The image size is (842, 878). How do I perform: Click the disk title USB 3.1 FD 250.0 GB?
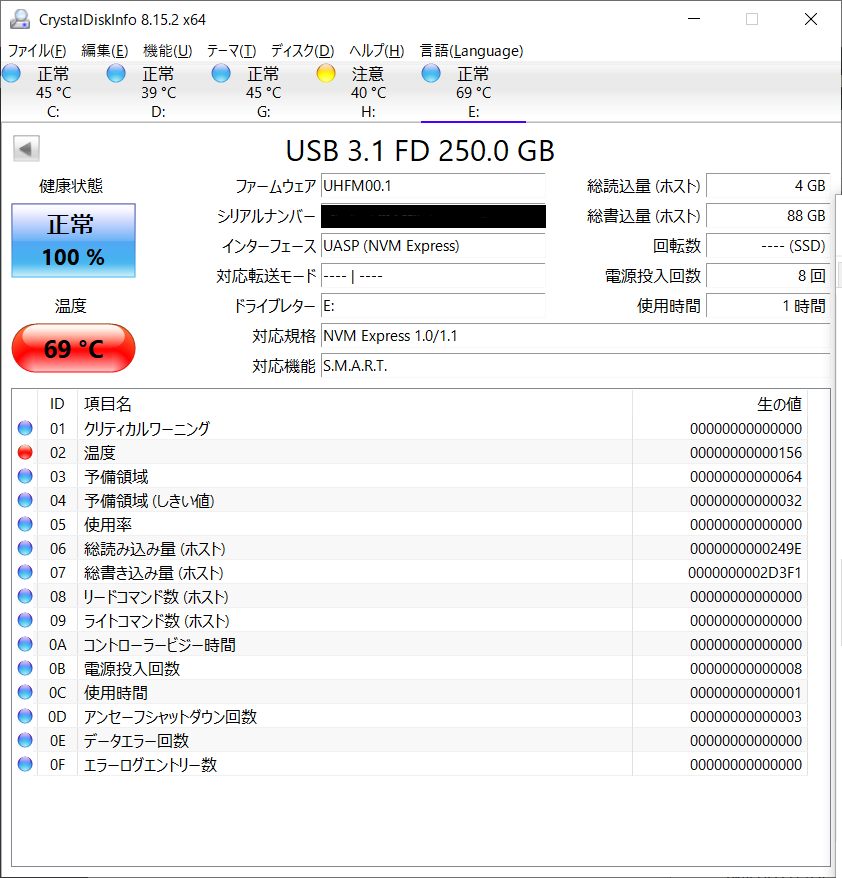pos(420,151)
